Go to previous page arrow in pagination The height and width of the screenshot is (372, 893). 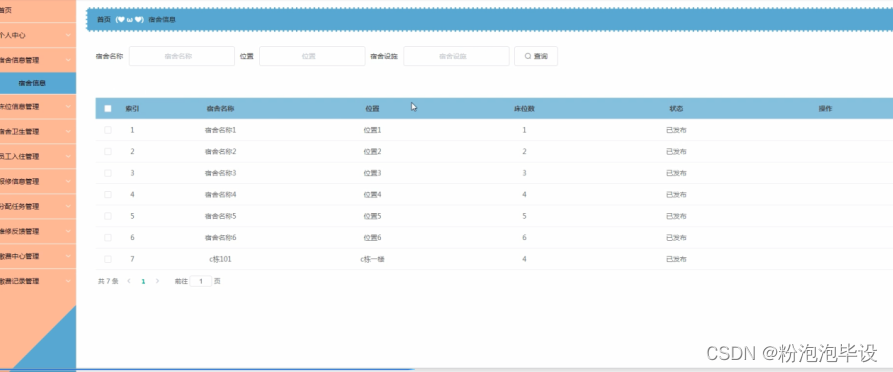[129, 281]
